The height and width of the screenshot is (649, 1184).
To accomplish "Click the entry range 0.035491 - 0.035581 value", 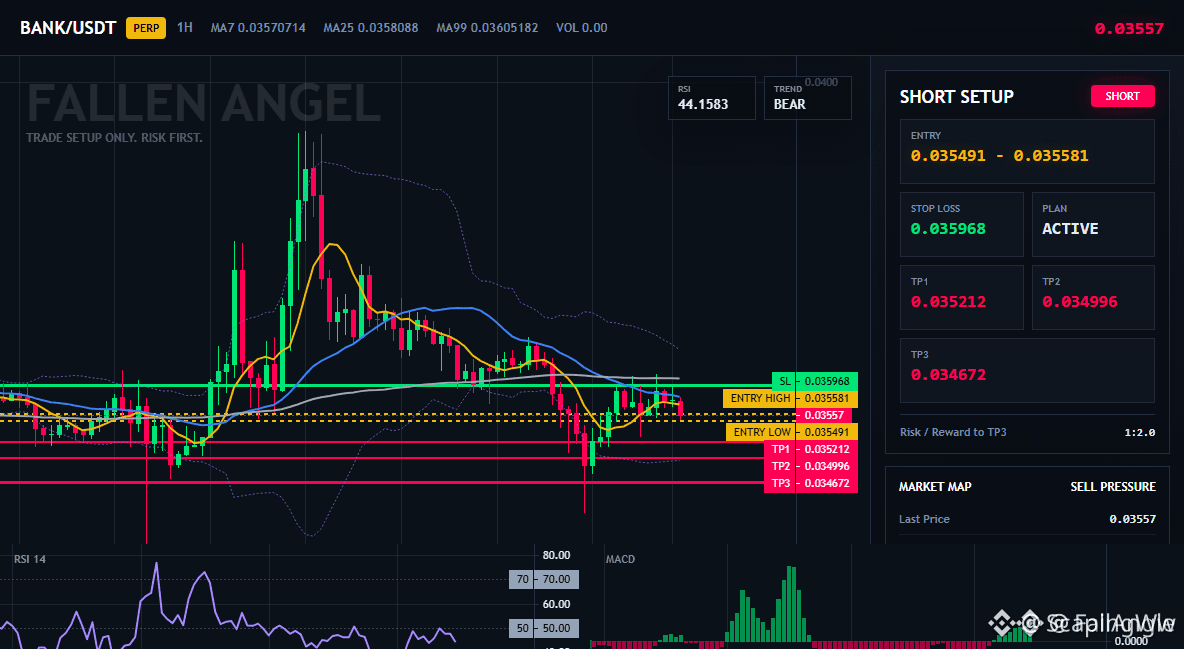I will coord(999,156).
